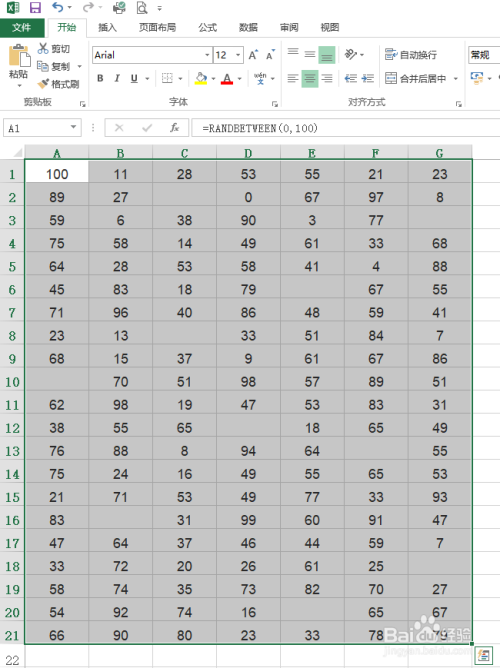Click the 粘贴 paste dropdown arrow
500x668 pixels.
tap(19, 86)
